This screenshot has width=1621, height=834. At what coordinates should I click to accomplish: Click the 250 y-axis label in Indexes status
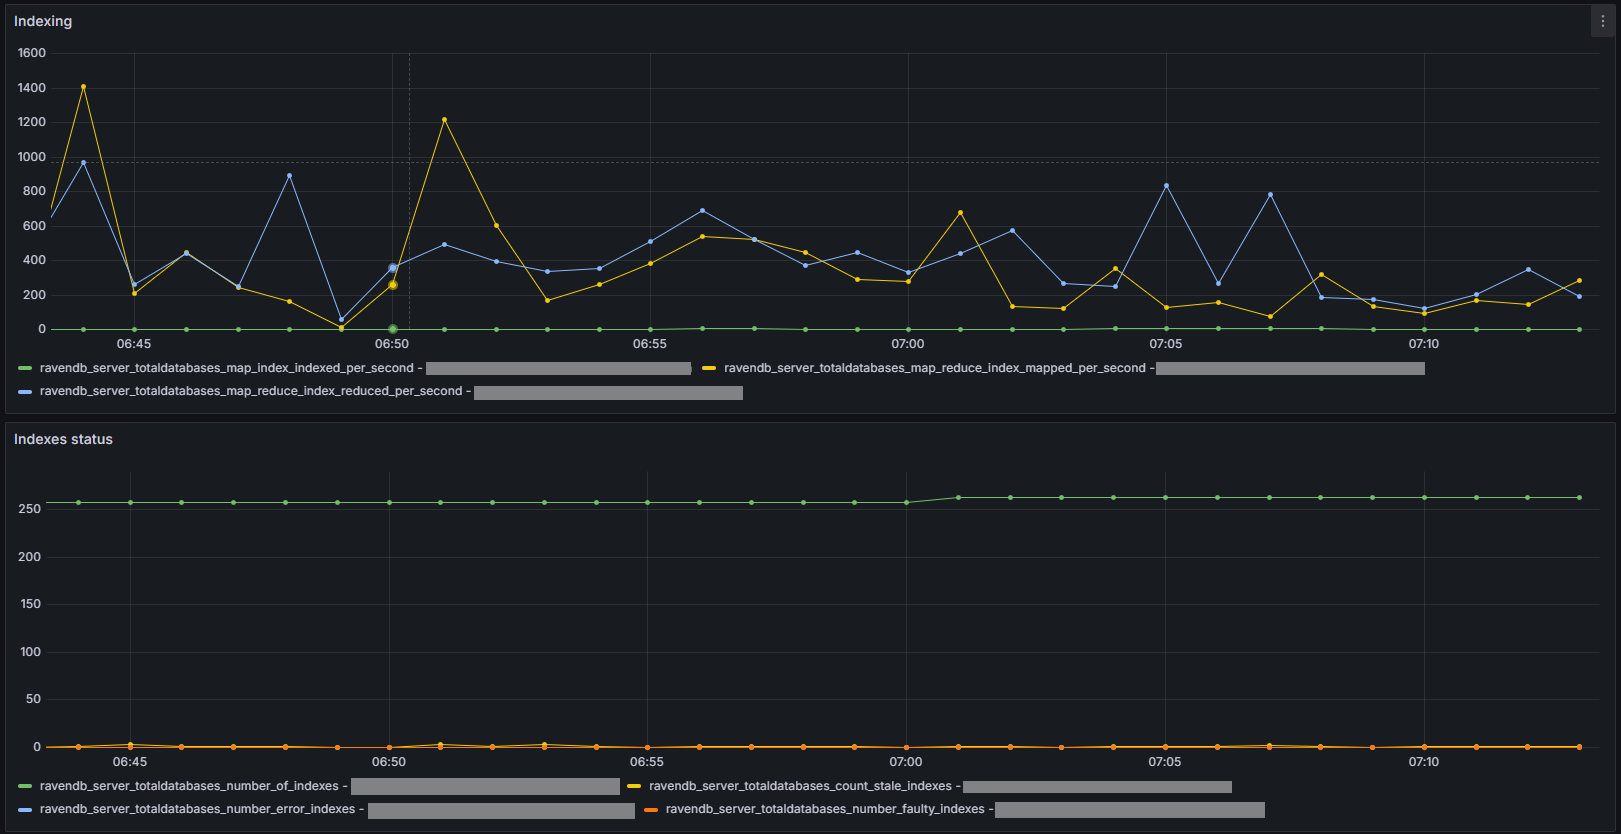(30, 509)
